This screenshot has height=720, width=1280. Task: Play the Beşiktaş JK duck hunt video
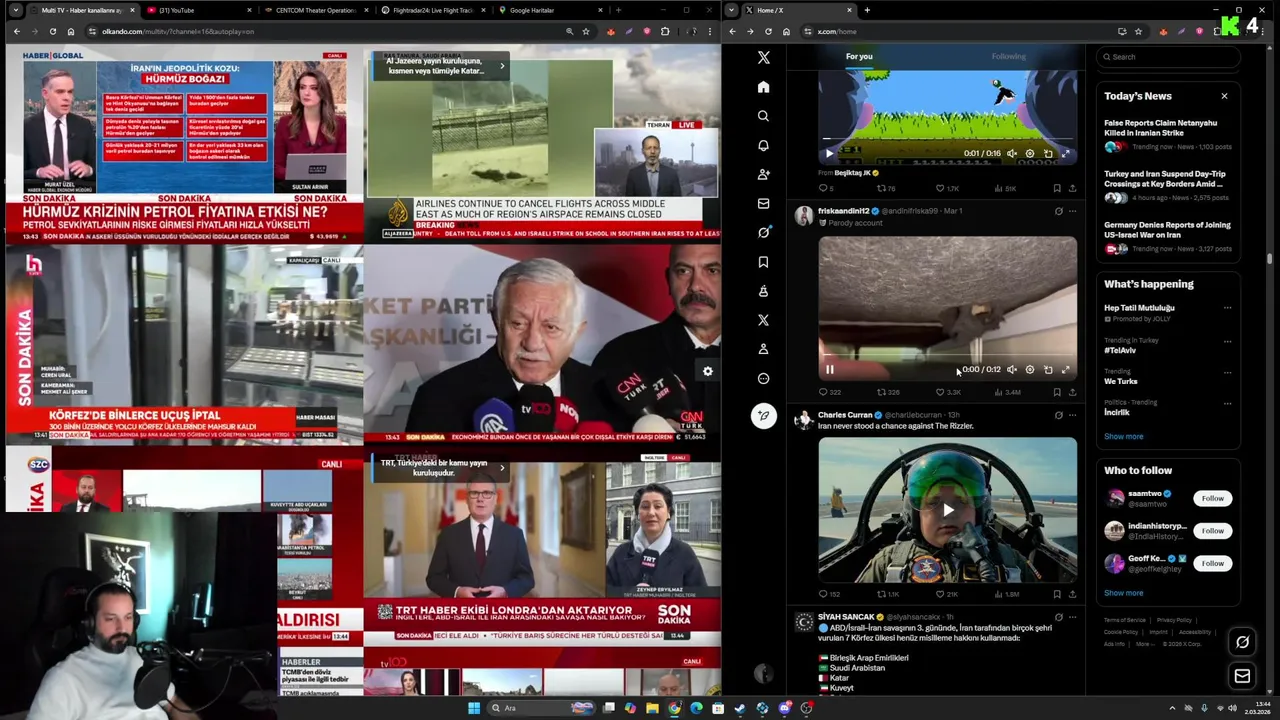[x=829, y=153]
